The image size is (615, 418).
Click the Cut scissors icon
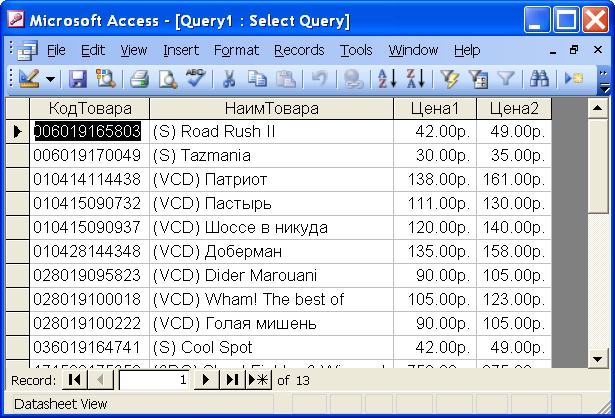click(229, 79)
